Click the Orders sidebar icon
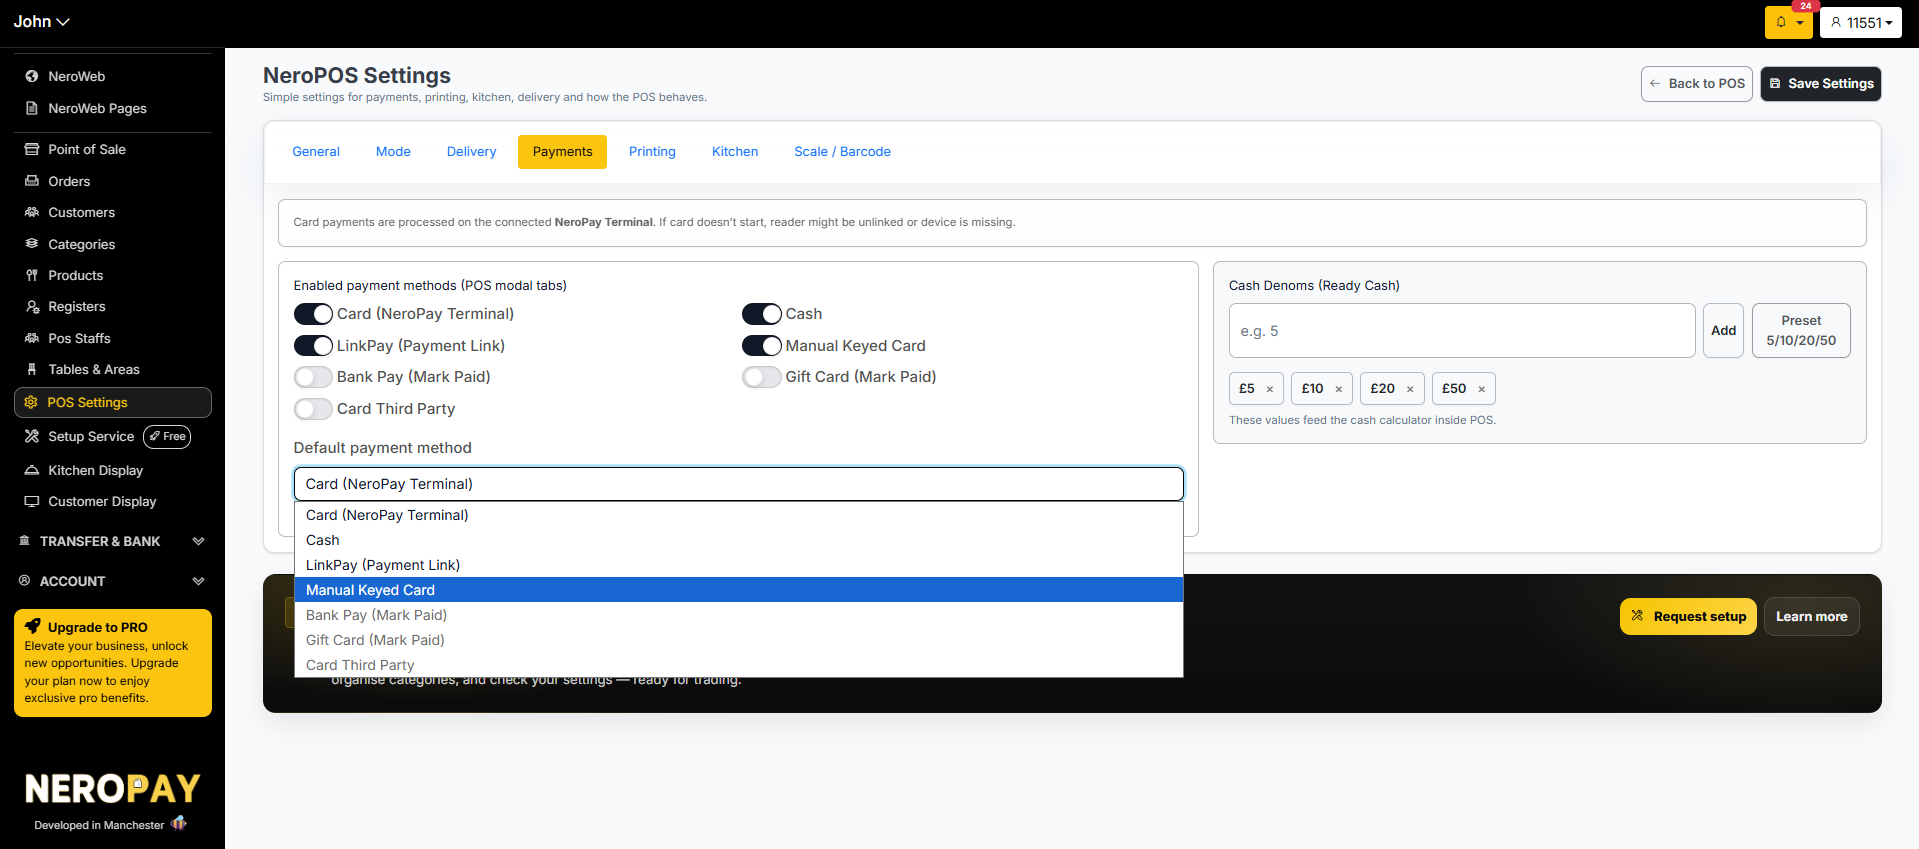Screen dimensions: 1919x849 click(32, 181)
